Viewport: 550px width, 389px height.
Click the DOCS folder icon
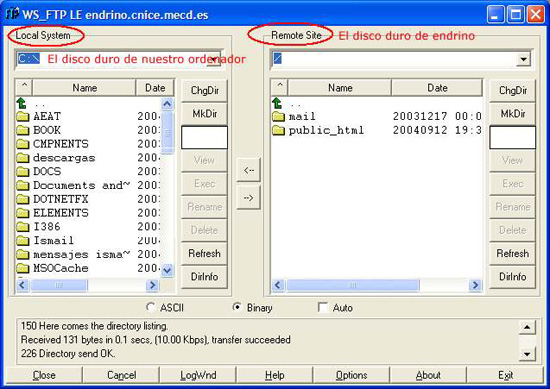pos(22,172)
